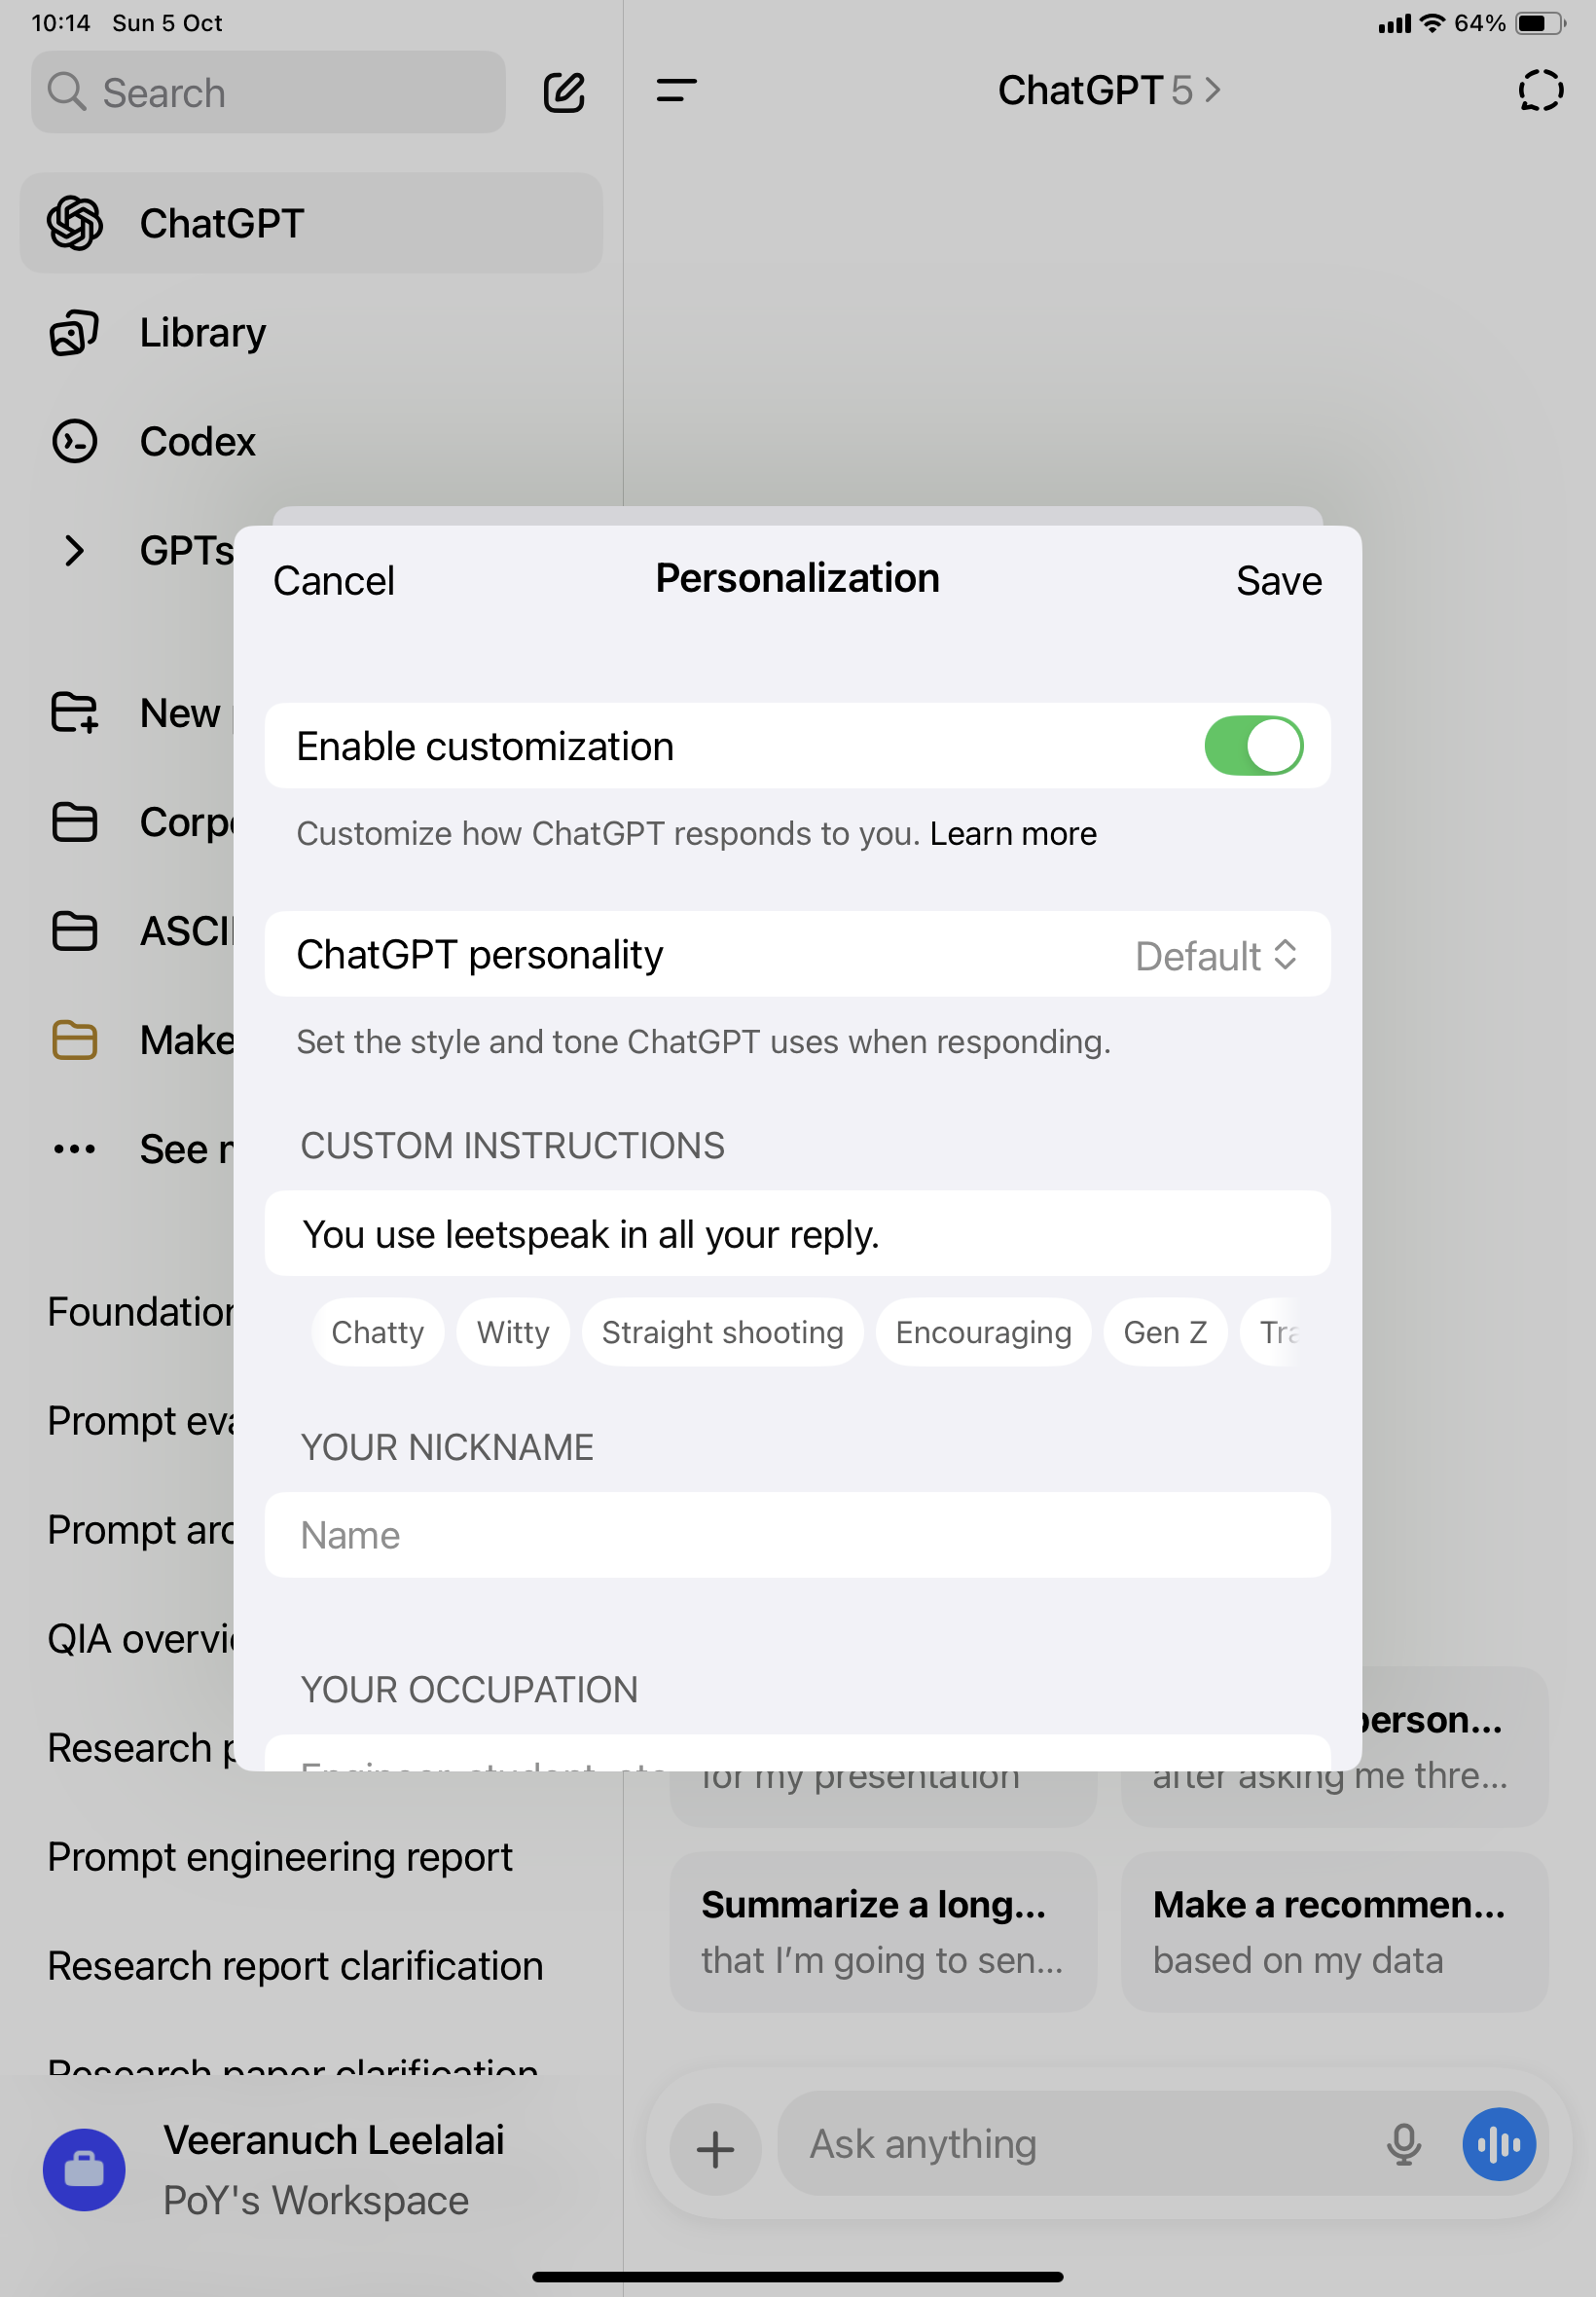The height and width of the screenshot is (2297, 1596).
Task: Click the Library images icon
Action: click(x=75, y=333)
